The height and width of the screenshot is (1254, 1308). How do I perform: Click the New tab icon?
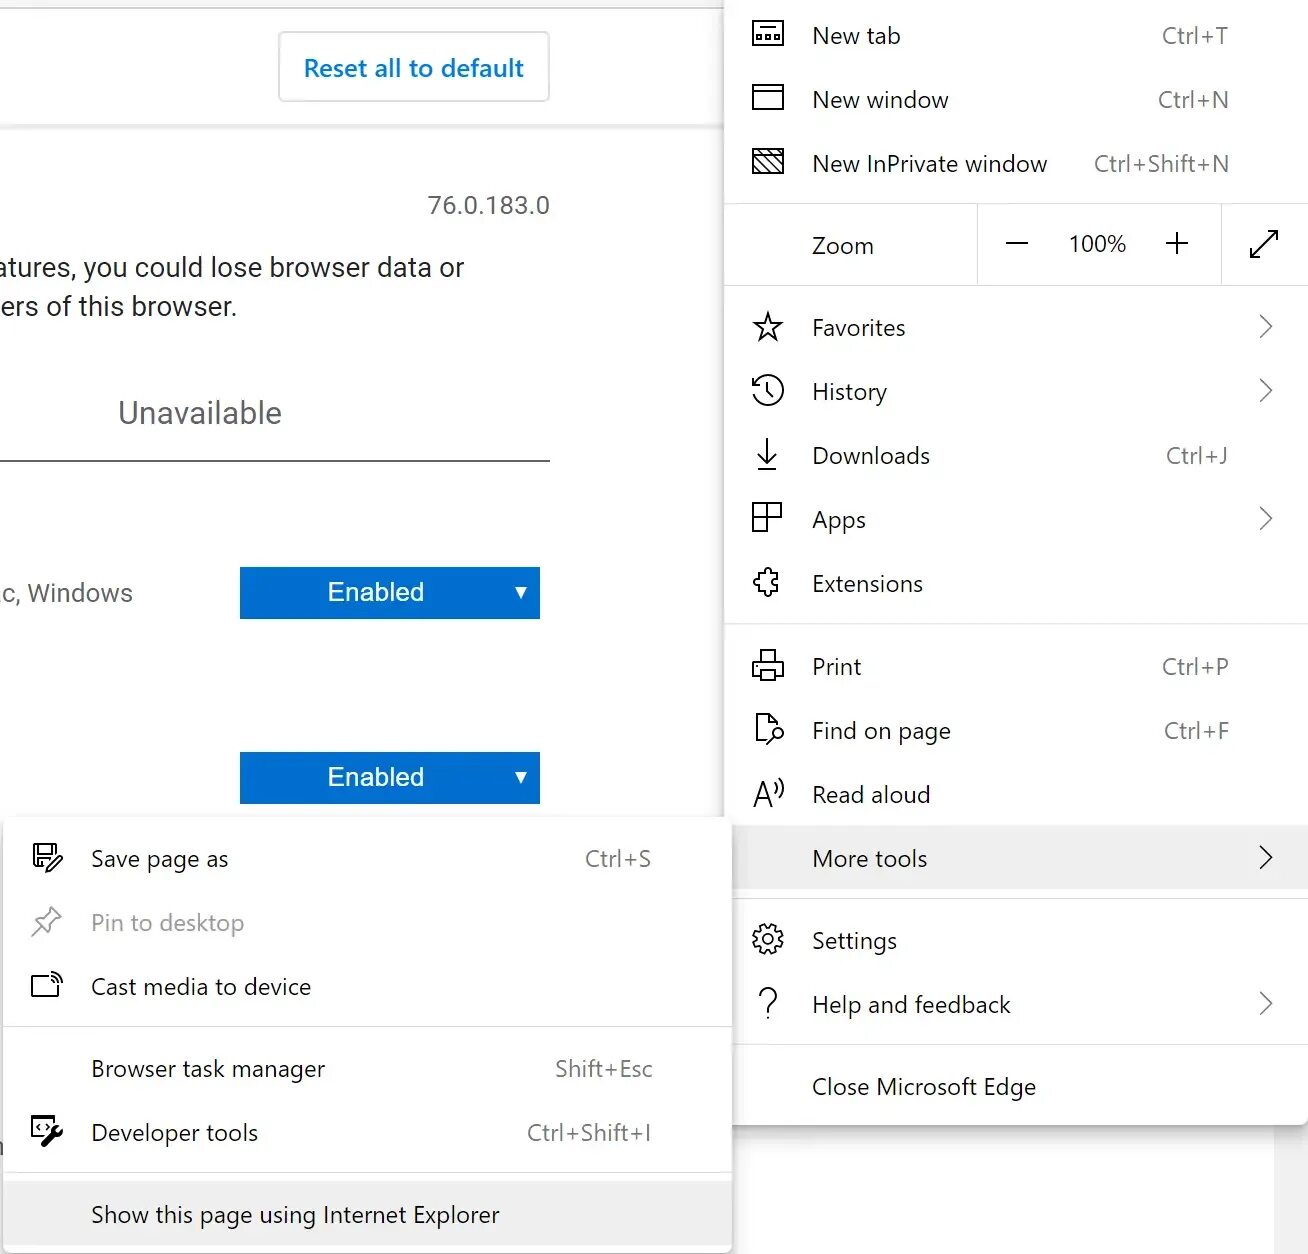(x=768, y=35)
